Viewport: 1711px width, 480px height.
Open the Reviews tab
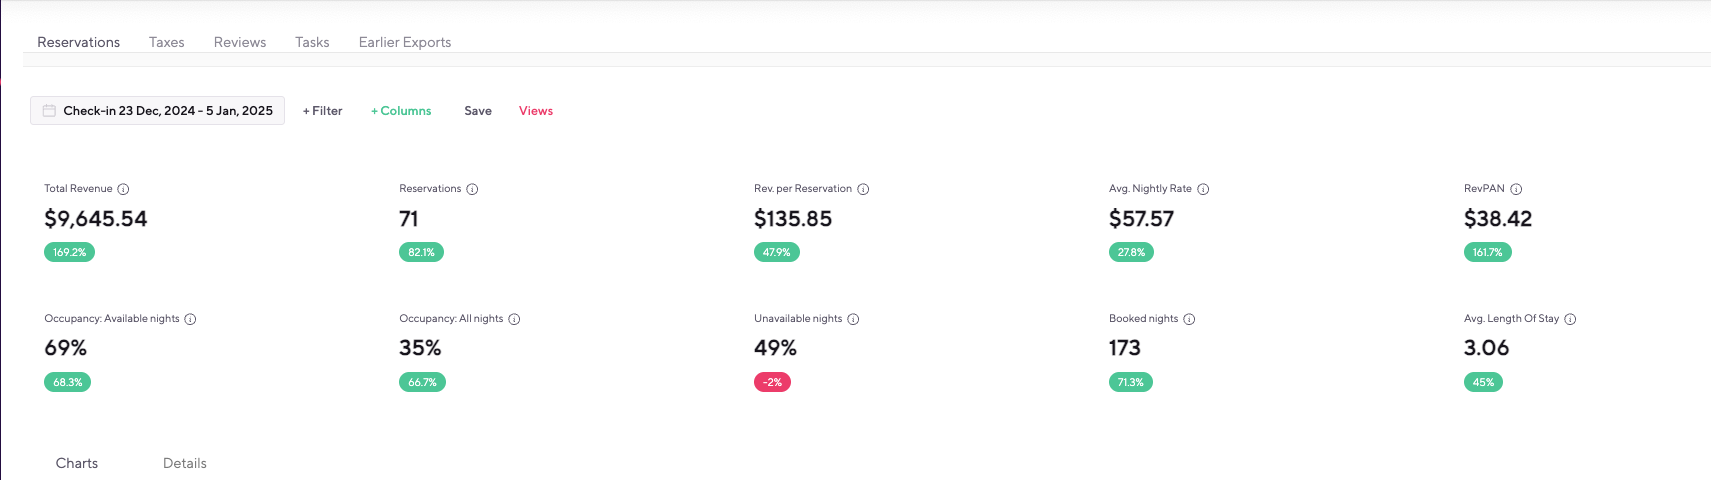coord(240,42)
